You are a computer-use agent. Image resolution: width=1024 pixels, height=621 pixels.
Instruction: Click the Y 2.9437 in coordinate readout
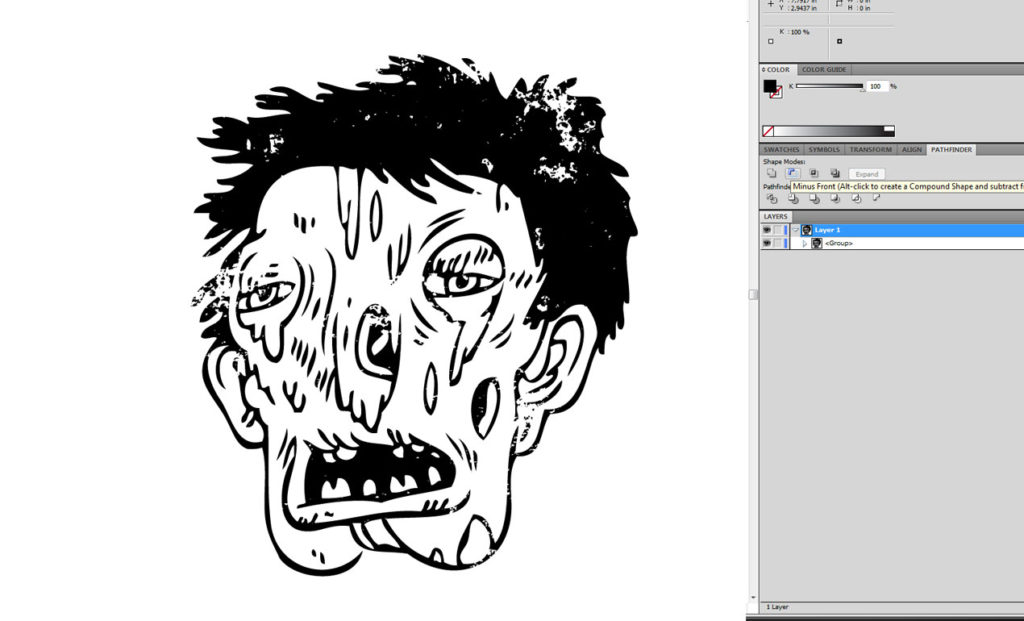(x=799, y=8)
